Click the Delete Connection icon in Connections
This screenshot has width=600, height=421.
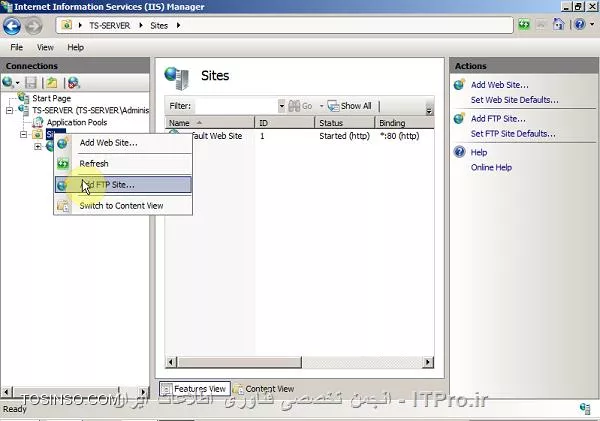click(73, 83)
